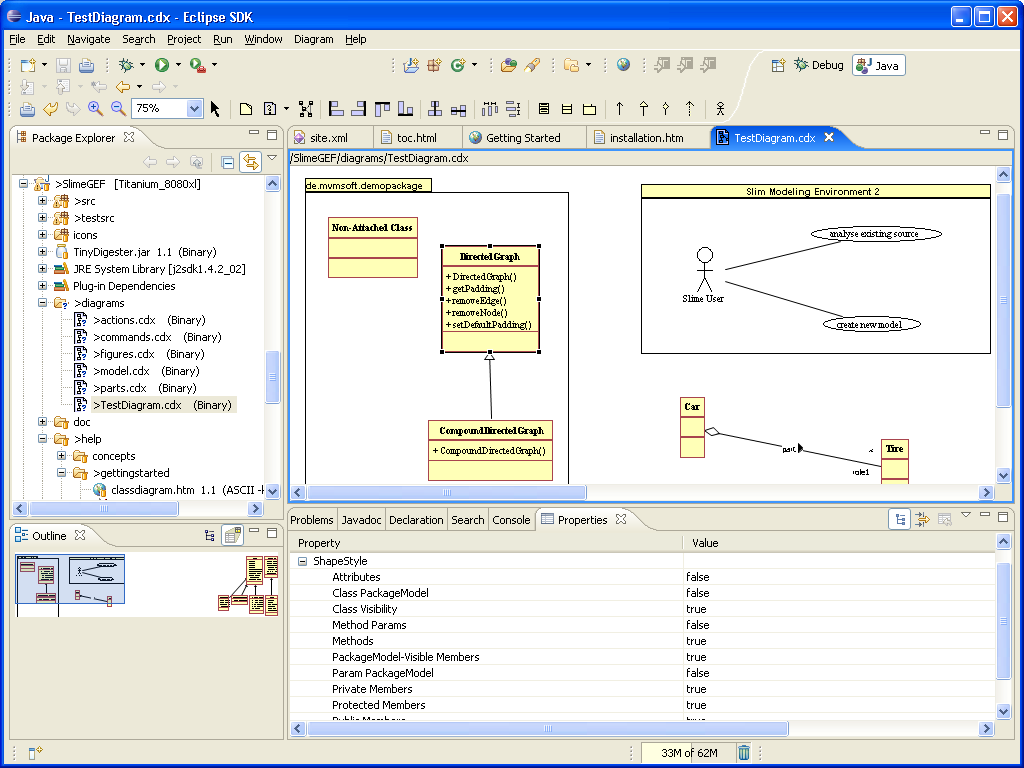Switch to the Debug perspective
Image resolution: width=1024 pixels, height=768 pixels.
click(819, 65)
